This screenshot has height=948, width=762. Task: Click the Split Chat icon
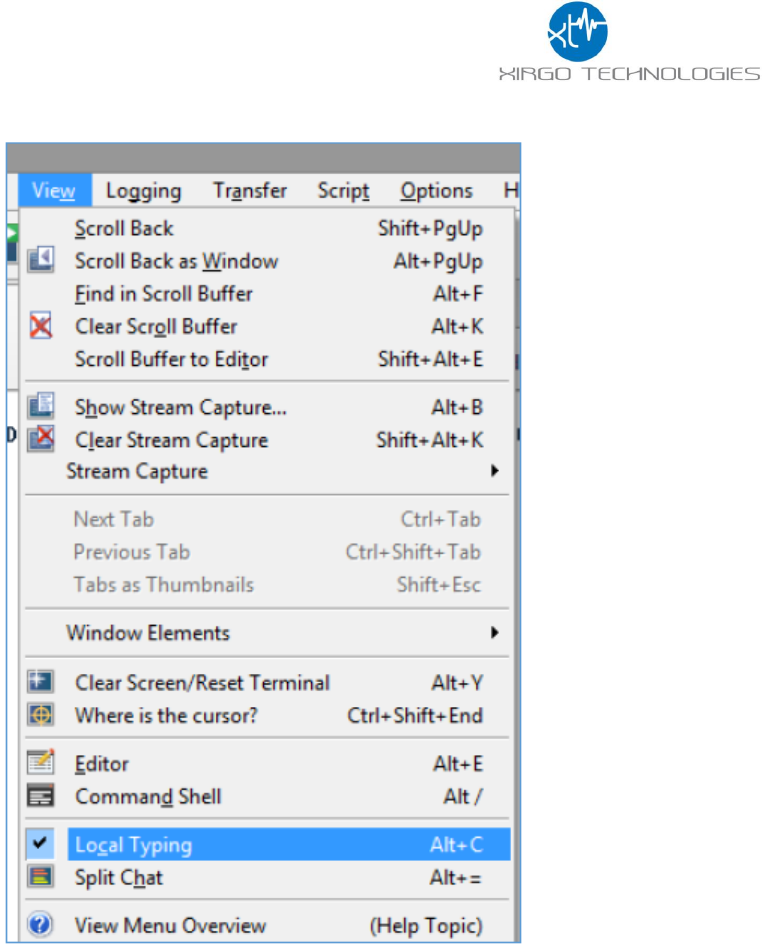[41, 877]
